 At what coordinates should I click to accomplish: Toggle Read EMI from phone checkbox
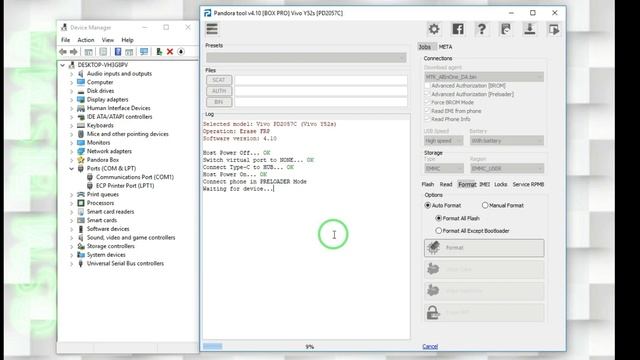pos(427,111)
